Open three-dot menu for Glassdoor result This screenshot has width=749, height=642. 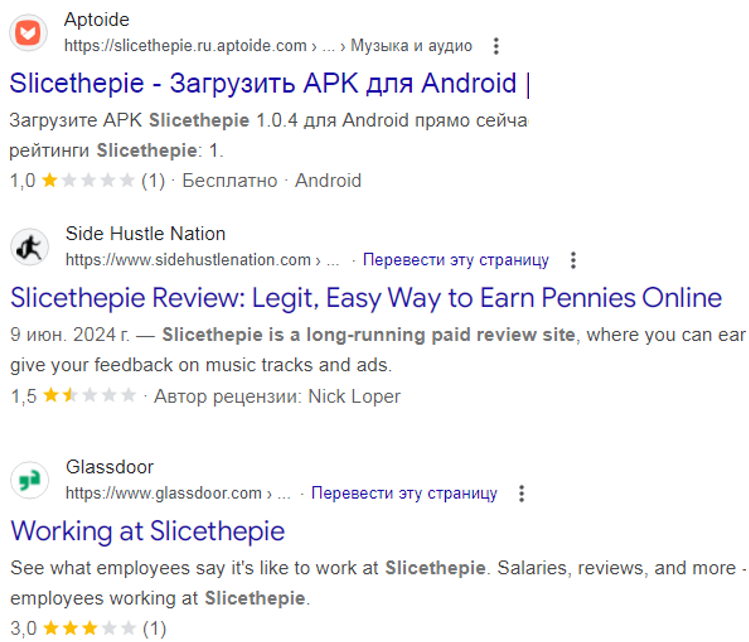coord(521,494)
